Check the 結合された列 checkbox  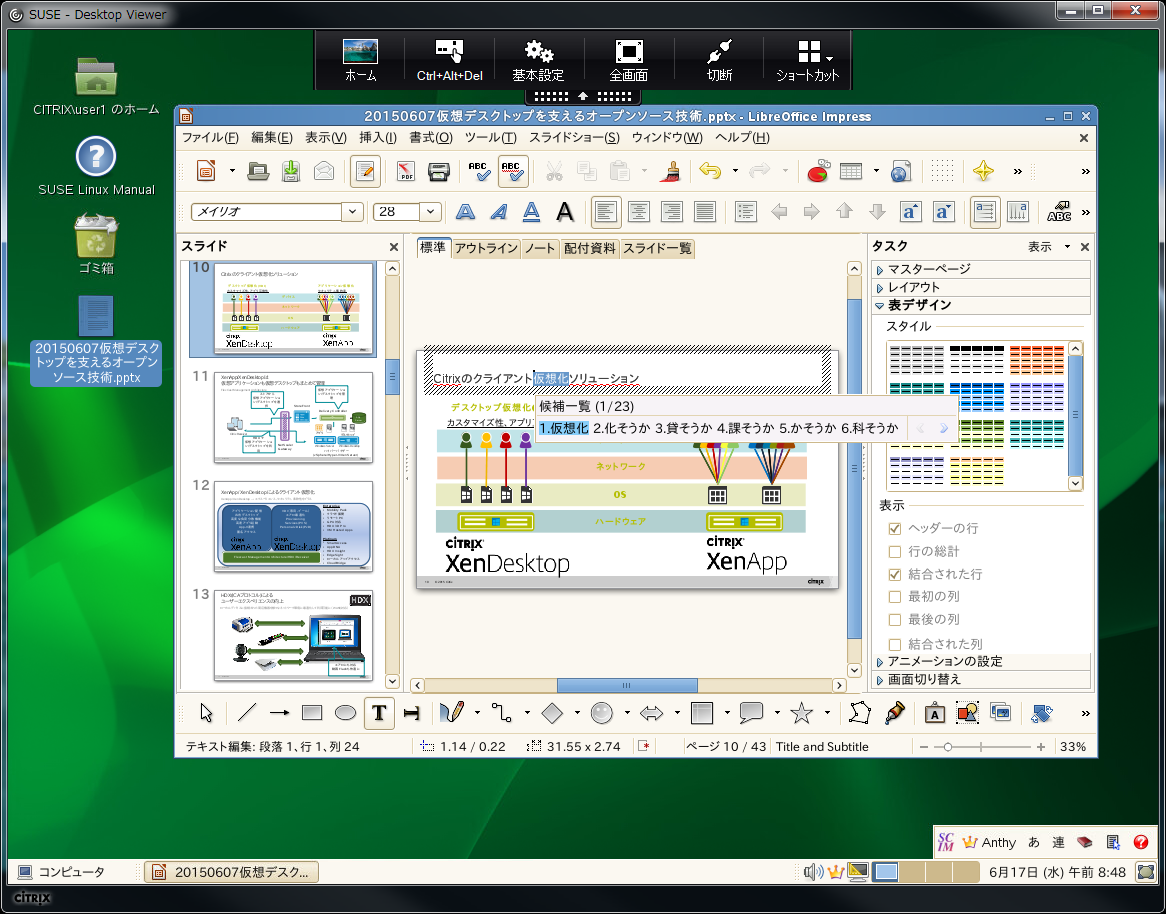(895, 644)
